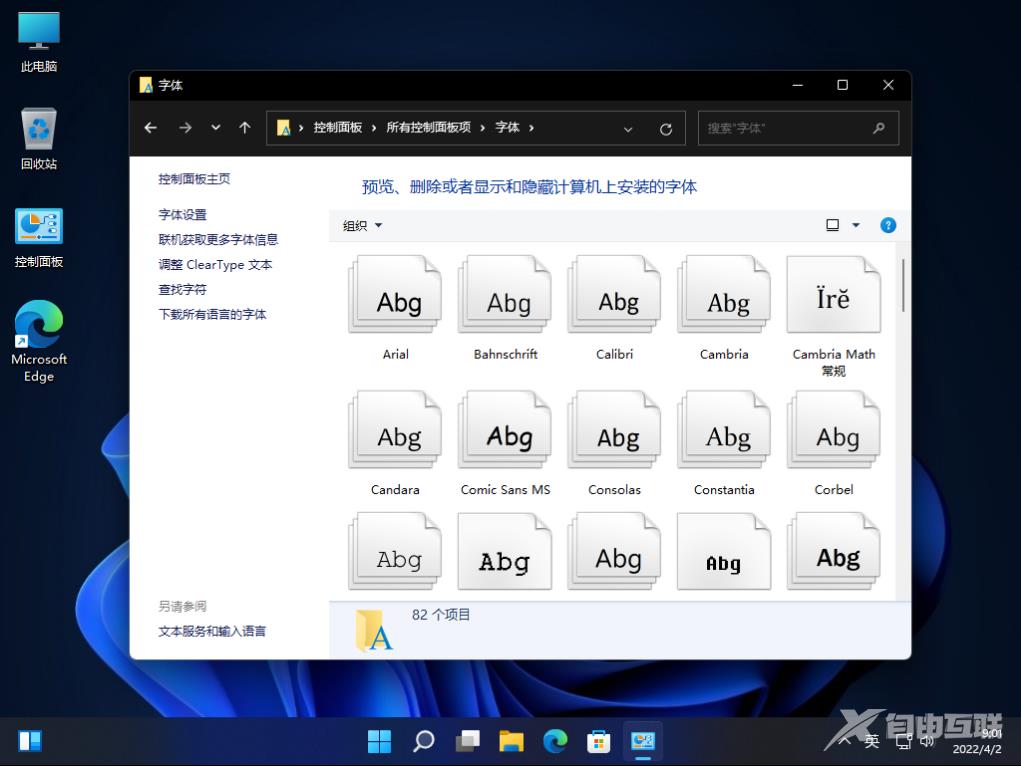The image size is (1021, 766).
Task: Expand the address bar breadcrumb chevron
Action: 628,128
